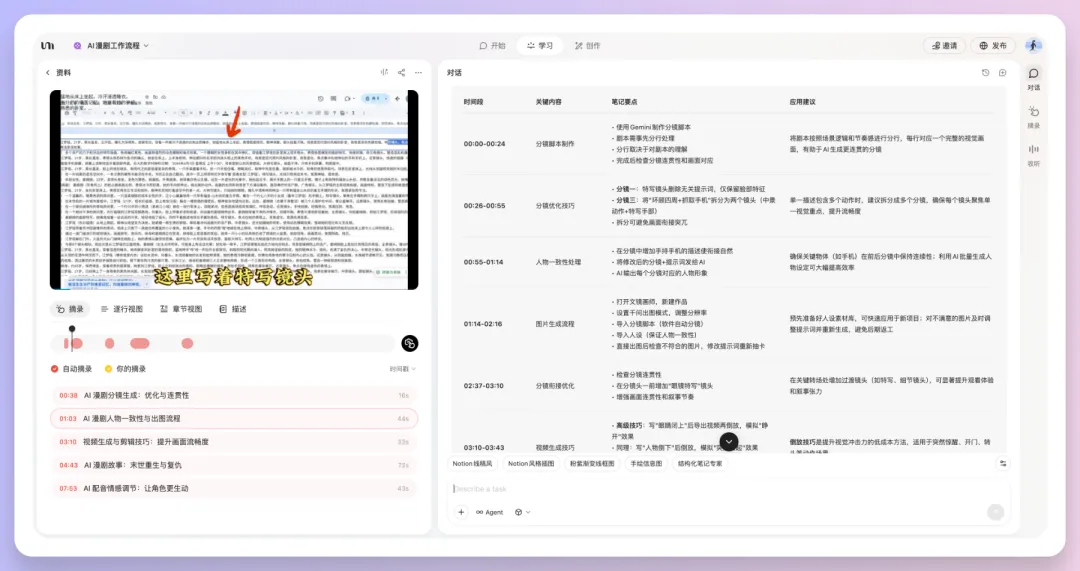Switch to the 章节视图 tab
The height and width of the screenshot is (571, 1080).
tap(181, 309)
